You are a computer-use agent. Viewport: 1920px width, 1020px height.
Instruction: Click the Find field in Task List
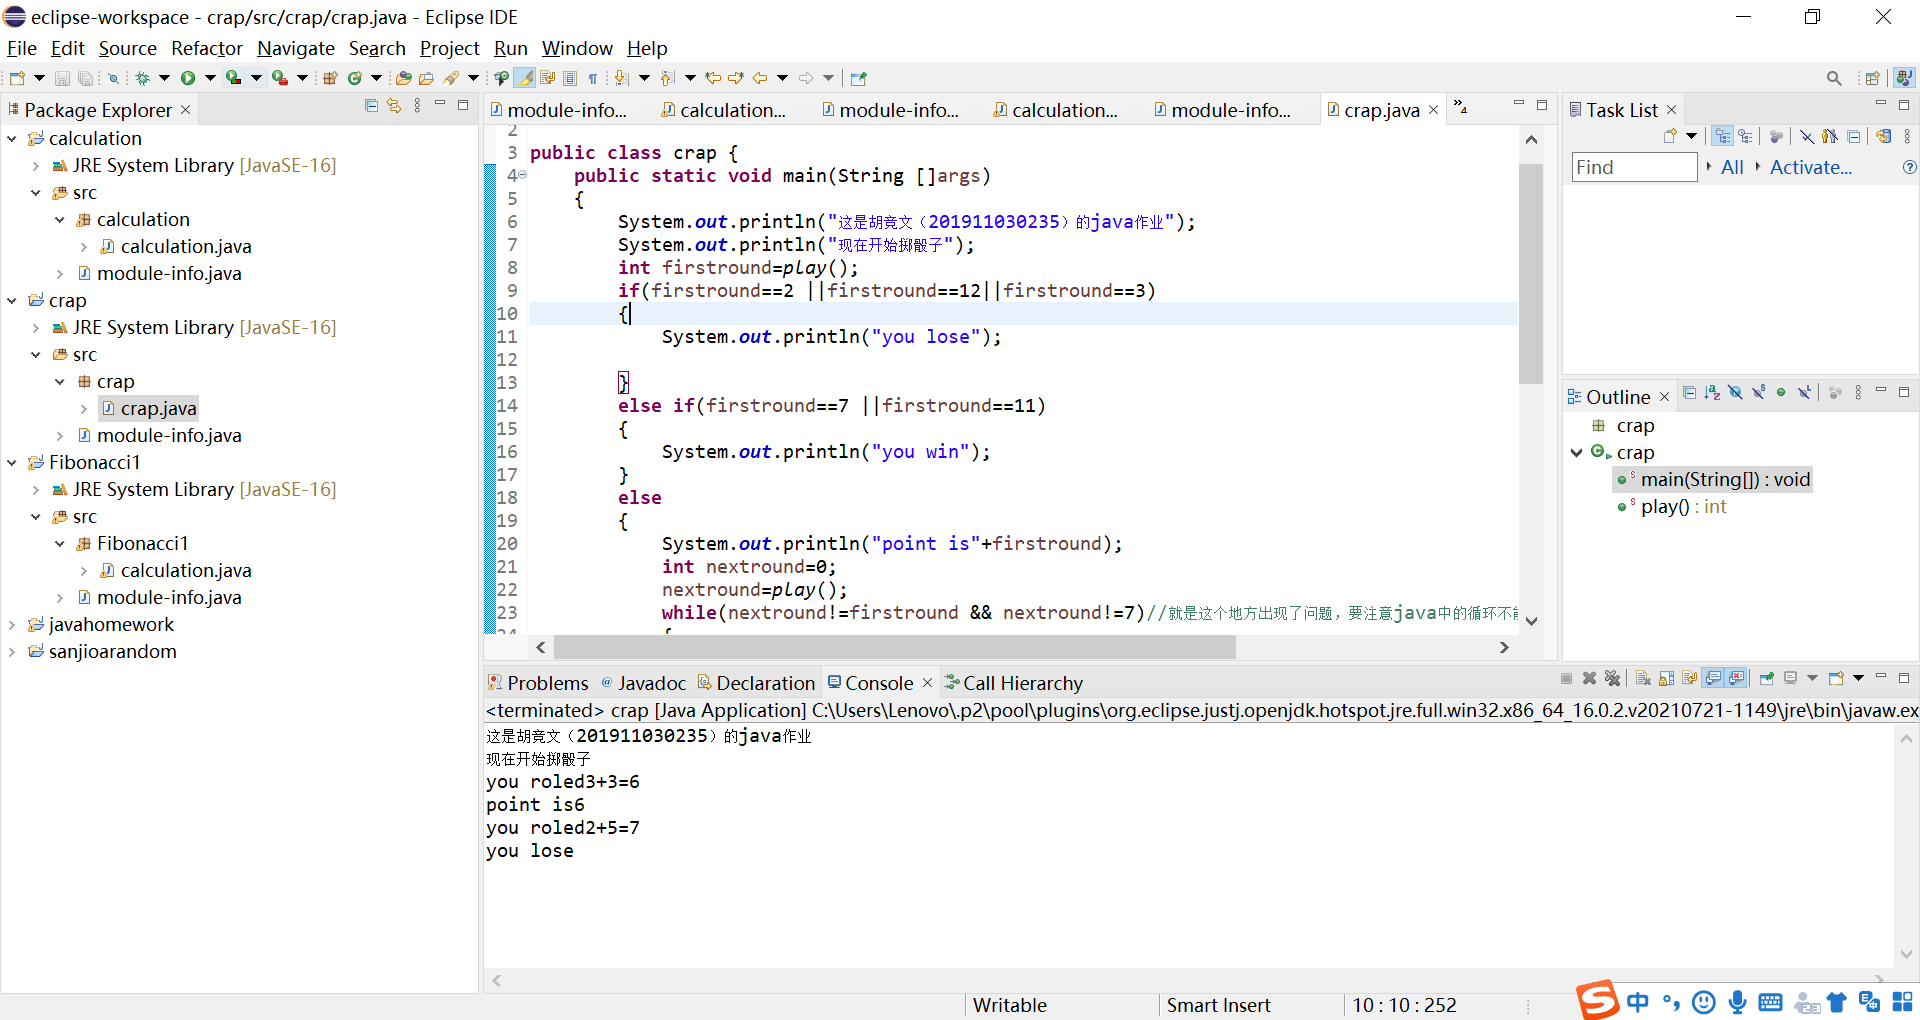[1634, 167]
